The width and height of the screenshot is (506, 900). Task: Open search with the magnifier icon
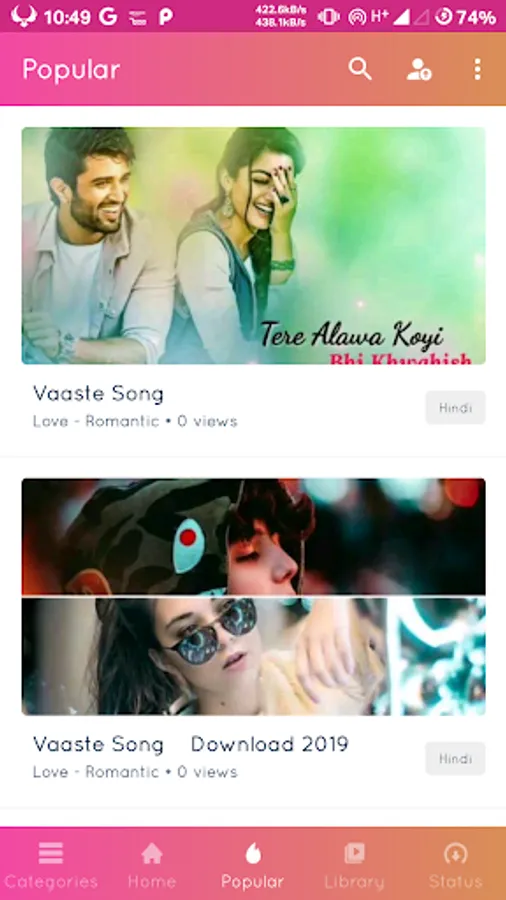[360, 69]
